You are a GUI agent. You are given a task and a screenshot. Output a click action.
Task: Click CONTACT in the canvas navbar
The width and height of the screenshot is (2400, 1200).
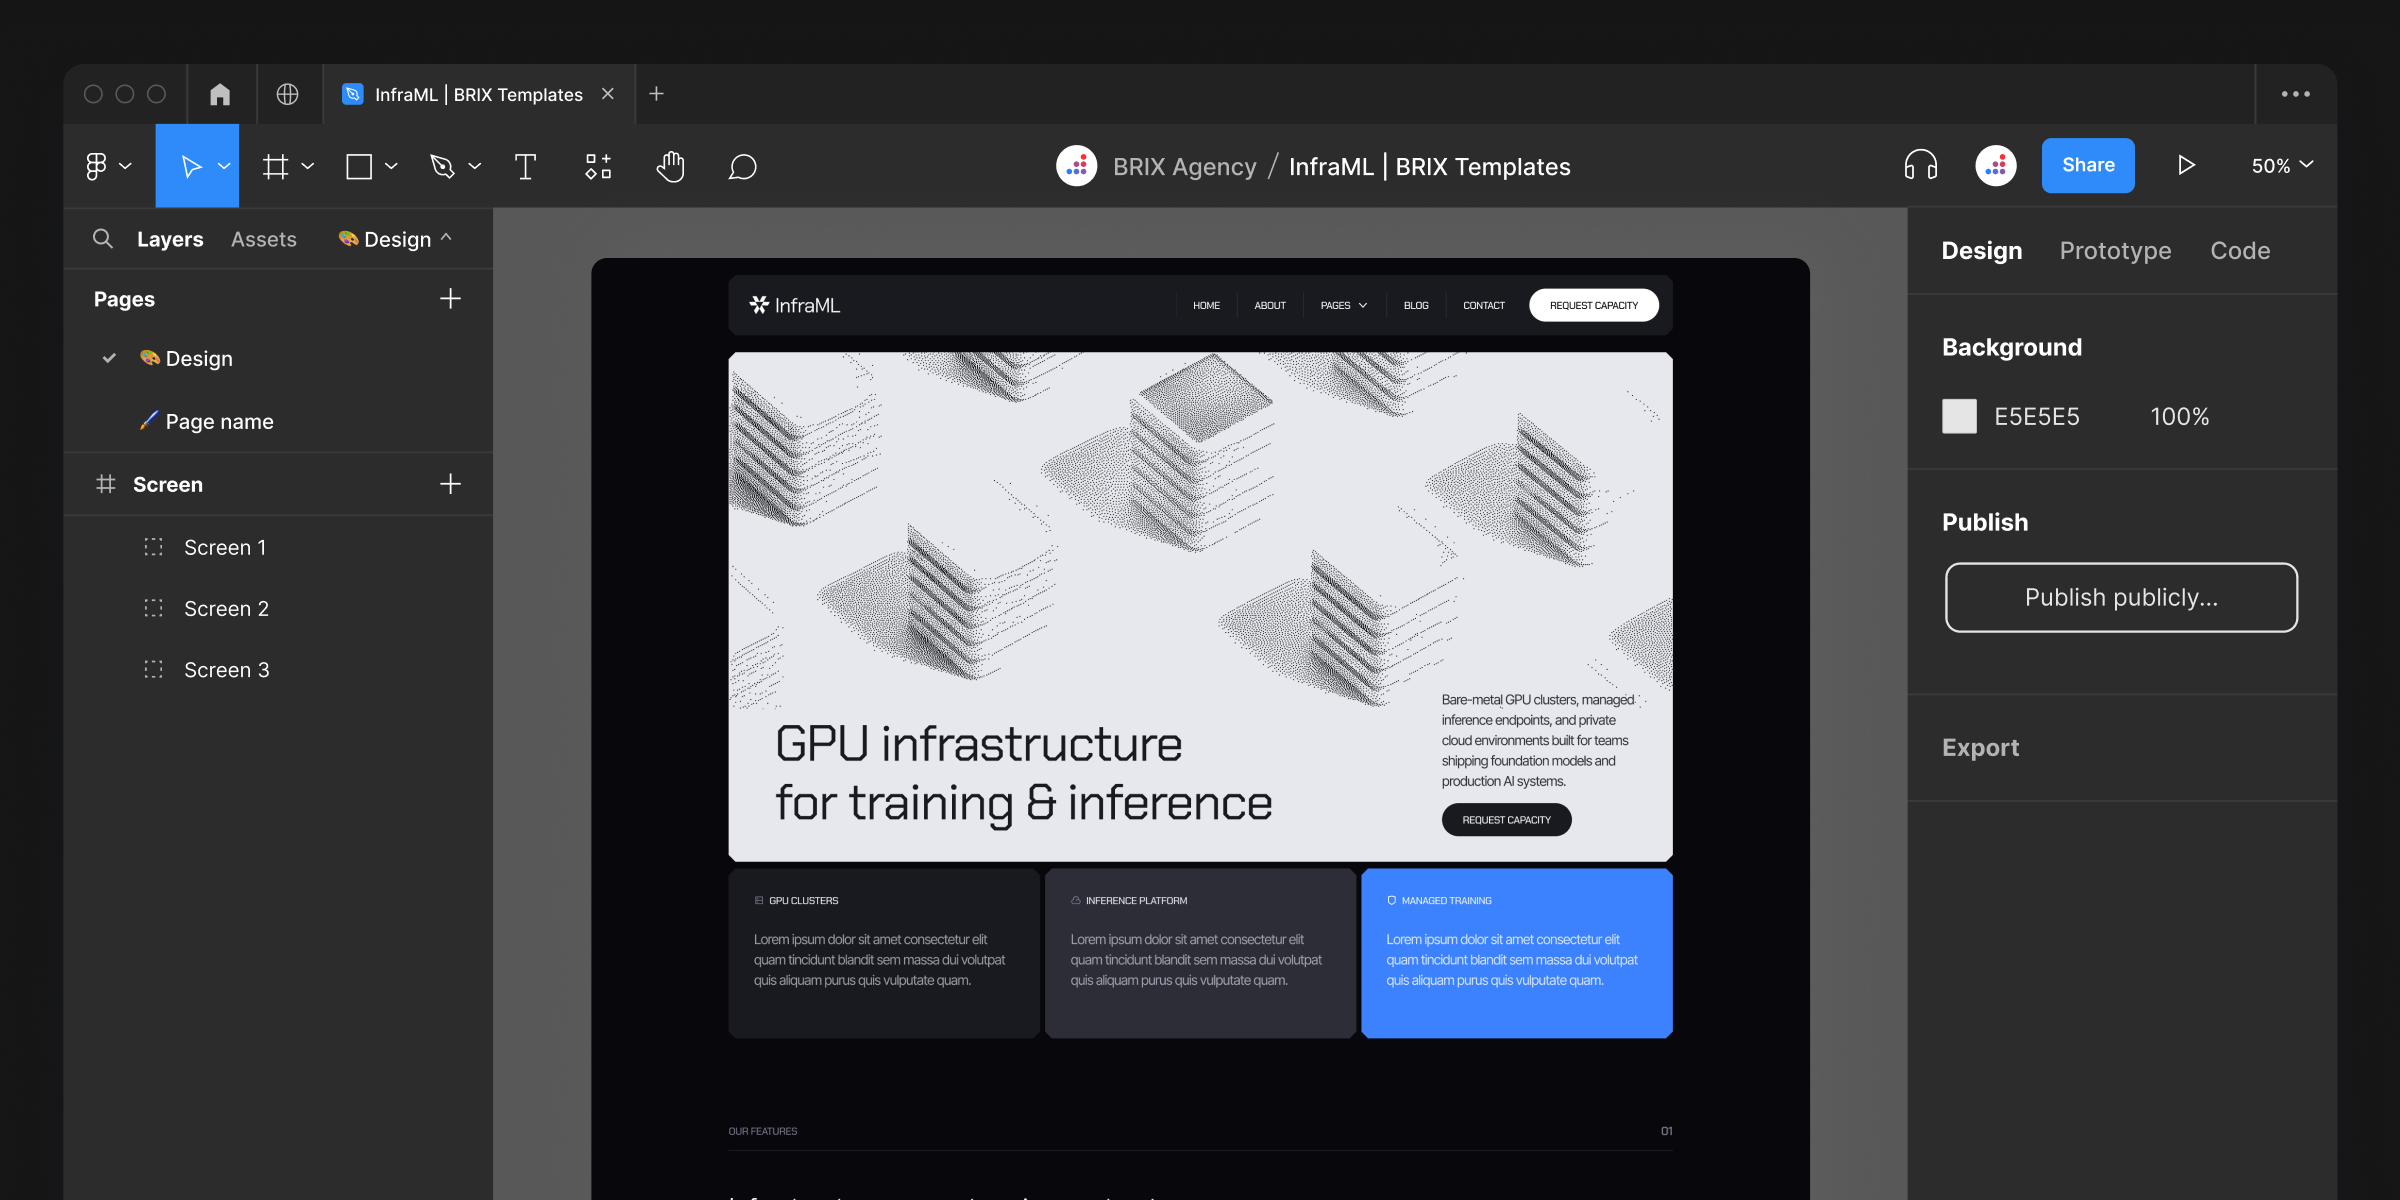click(1483, 305)
